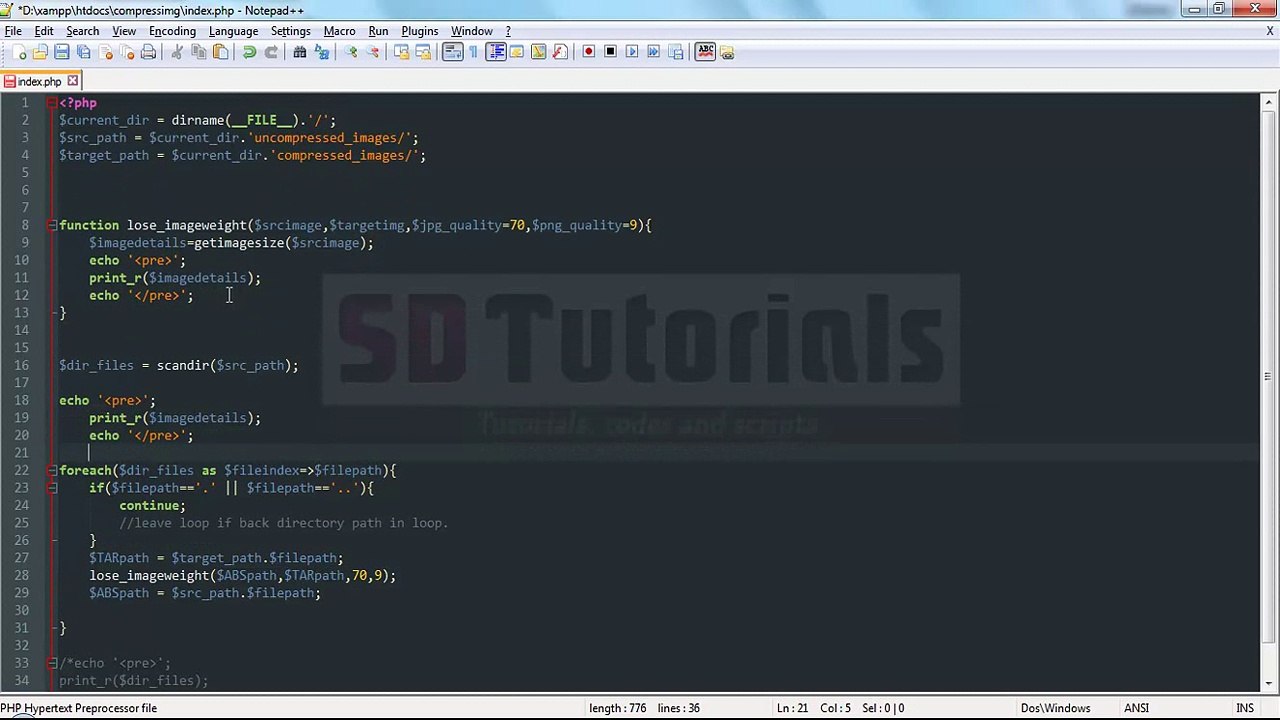This screenshot has height=720, width=1280.
Task: Click the Redo toolbar arrow
Action: click(270, 52)
